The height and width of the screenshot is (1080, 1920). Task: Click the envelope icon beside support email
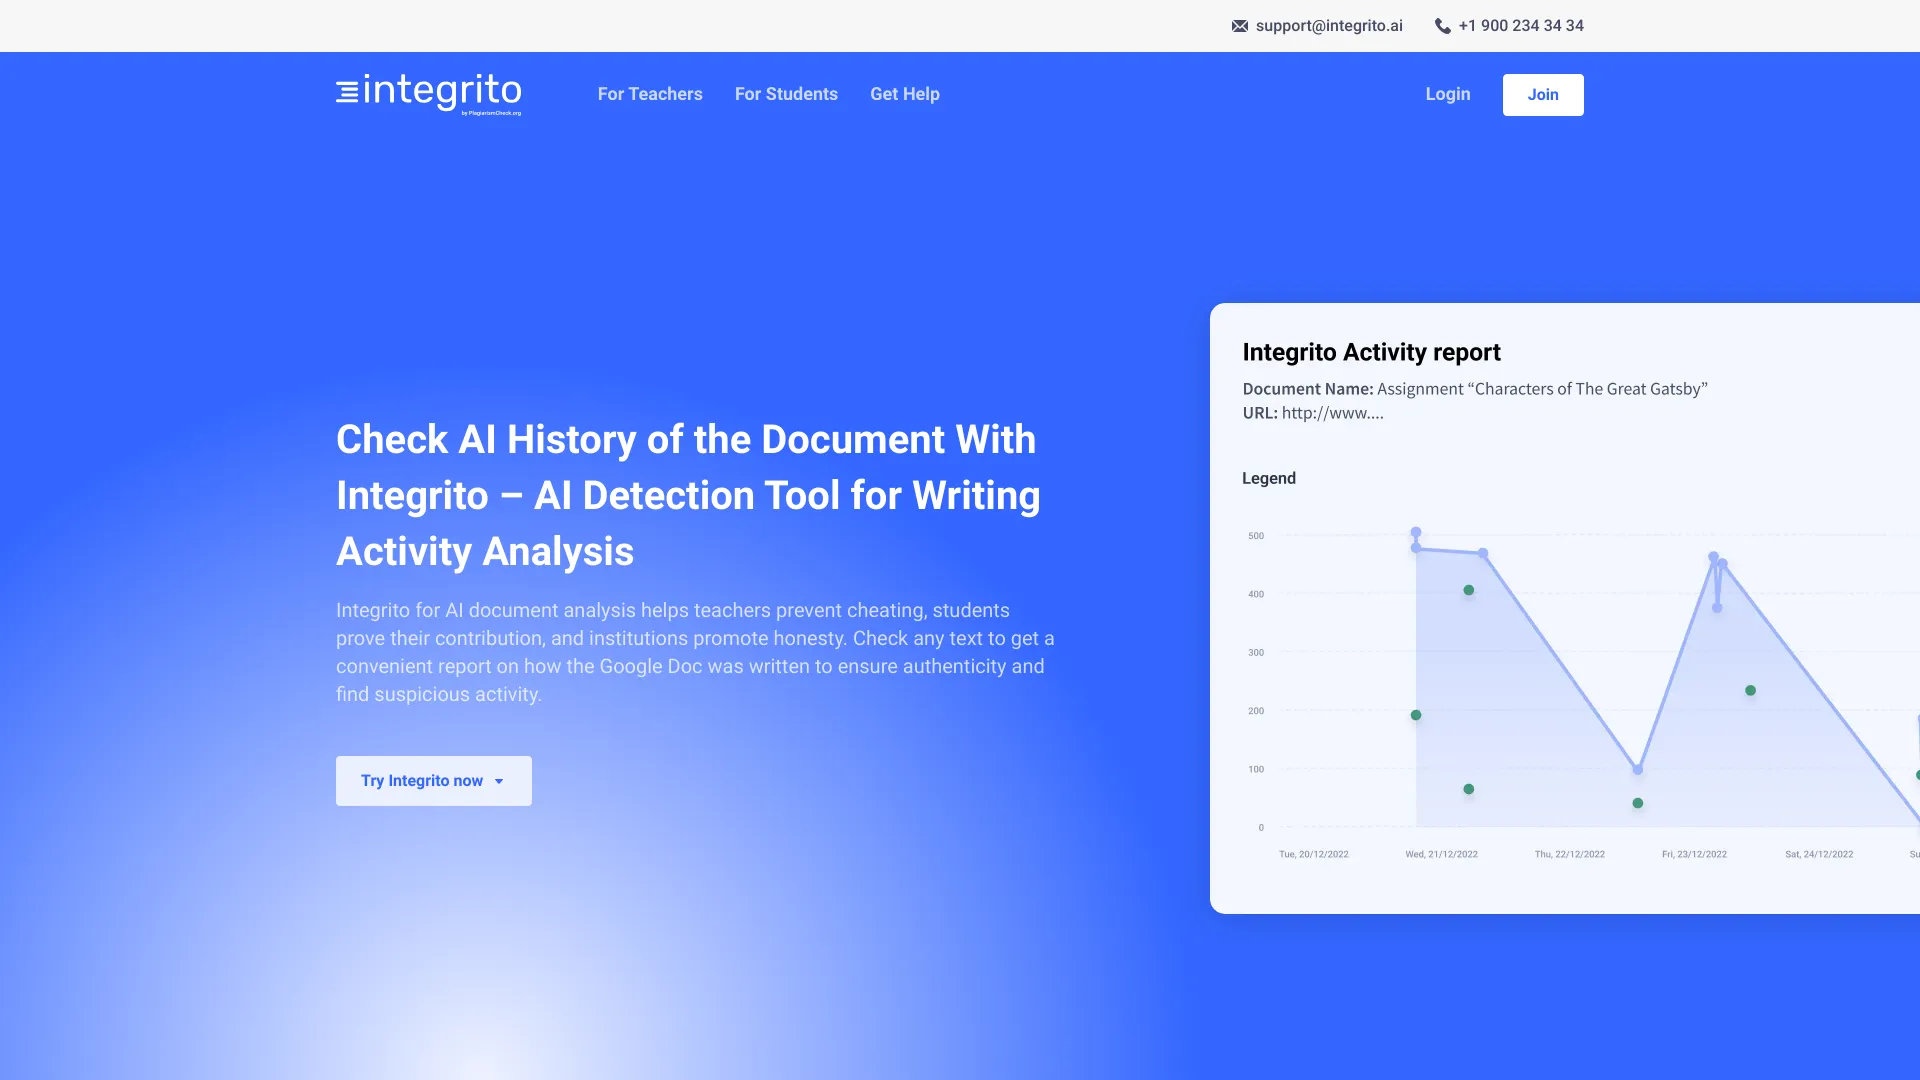pyautogui.click(x=1239, y=26)
